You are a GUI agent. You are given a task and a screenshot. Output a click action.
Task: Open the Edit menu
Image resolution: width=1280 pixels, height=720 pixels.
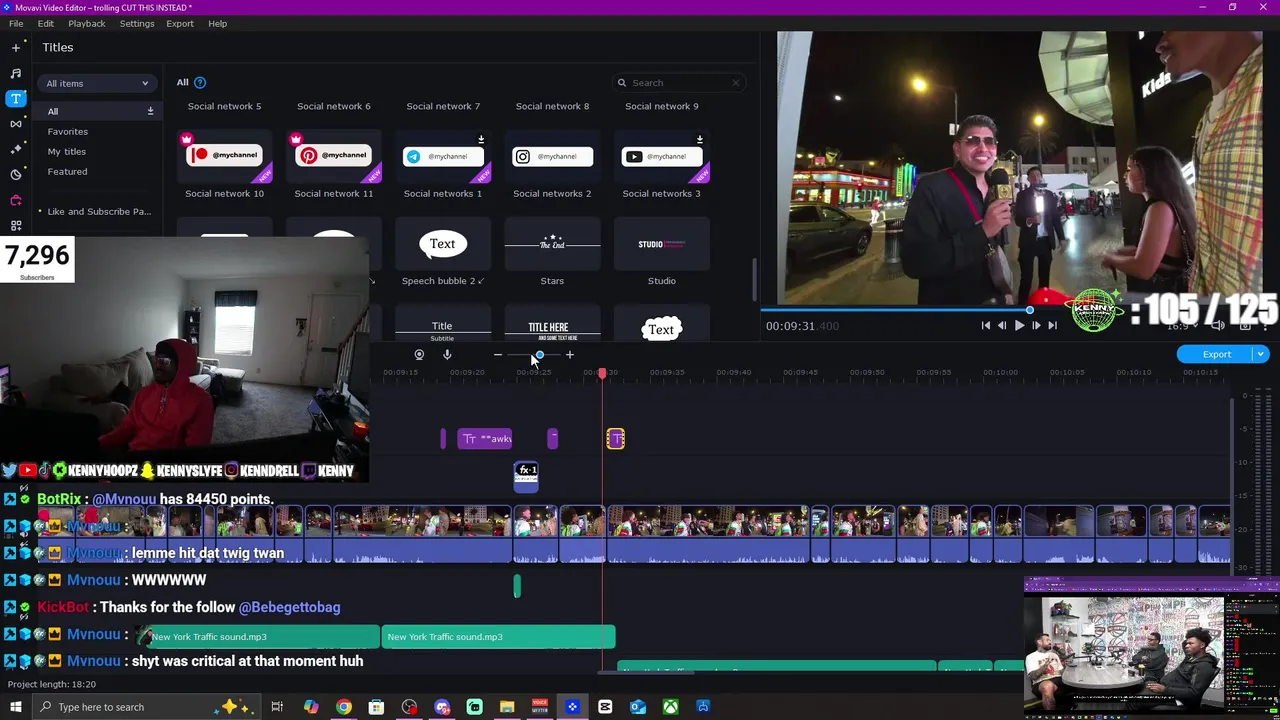click(46, 23)
